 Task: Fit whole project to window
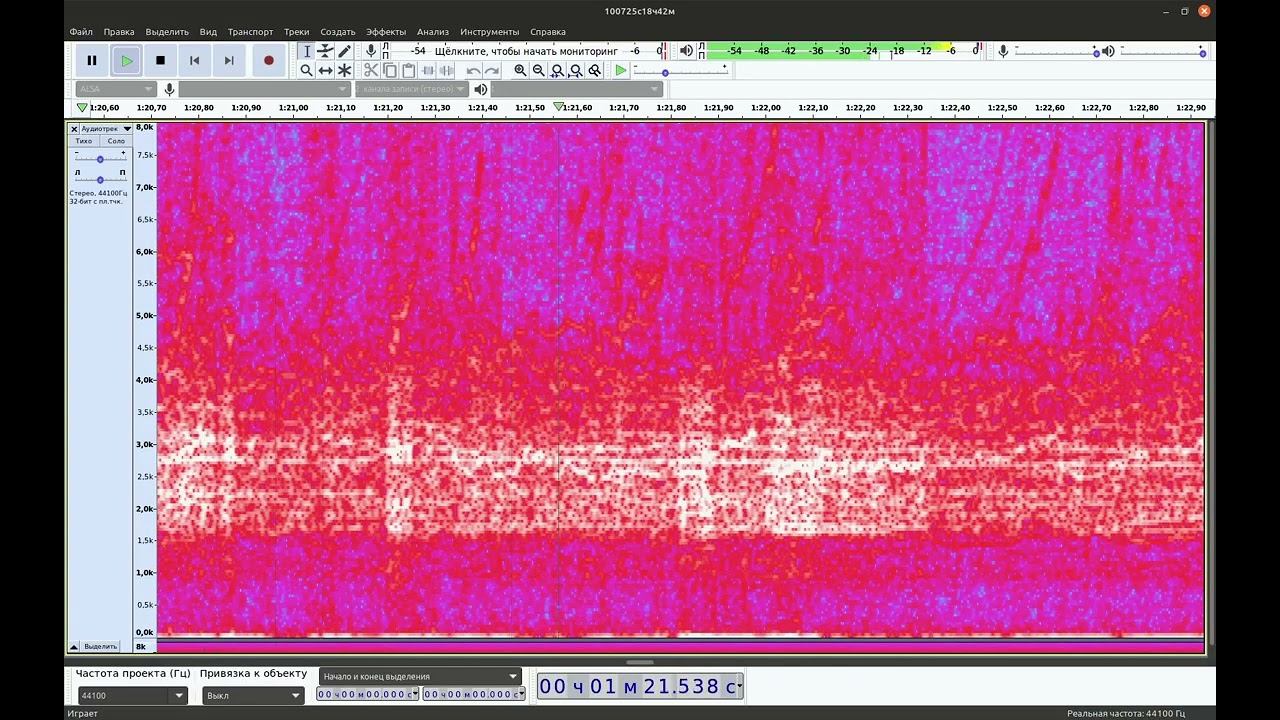576,70
